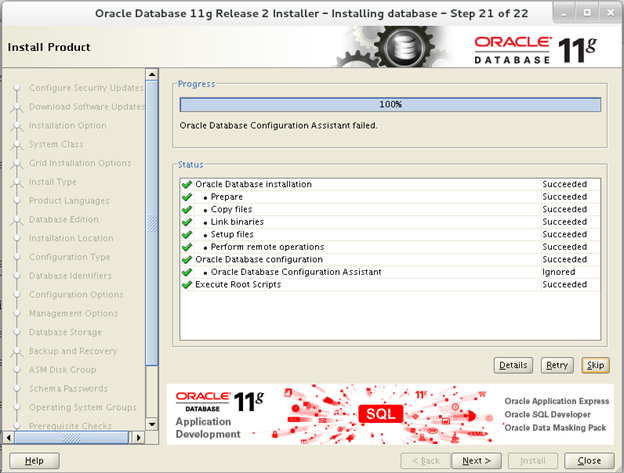Select Backup and Recovery step
The image size is (624, 473).
pos(73,351)
